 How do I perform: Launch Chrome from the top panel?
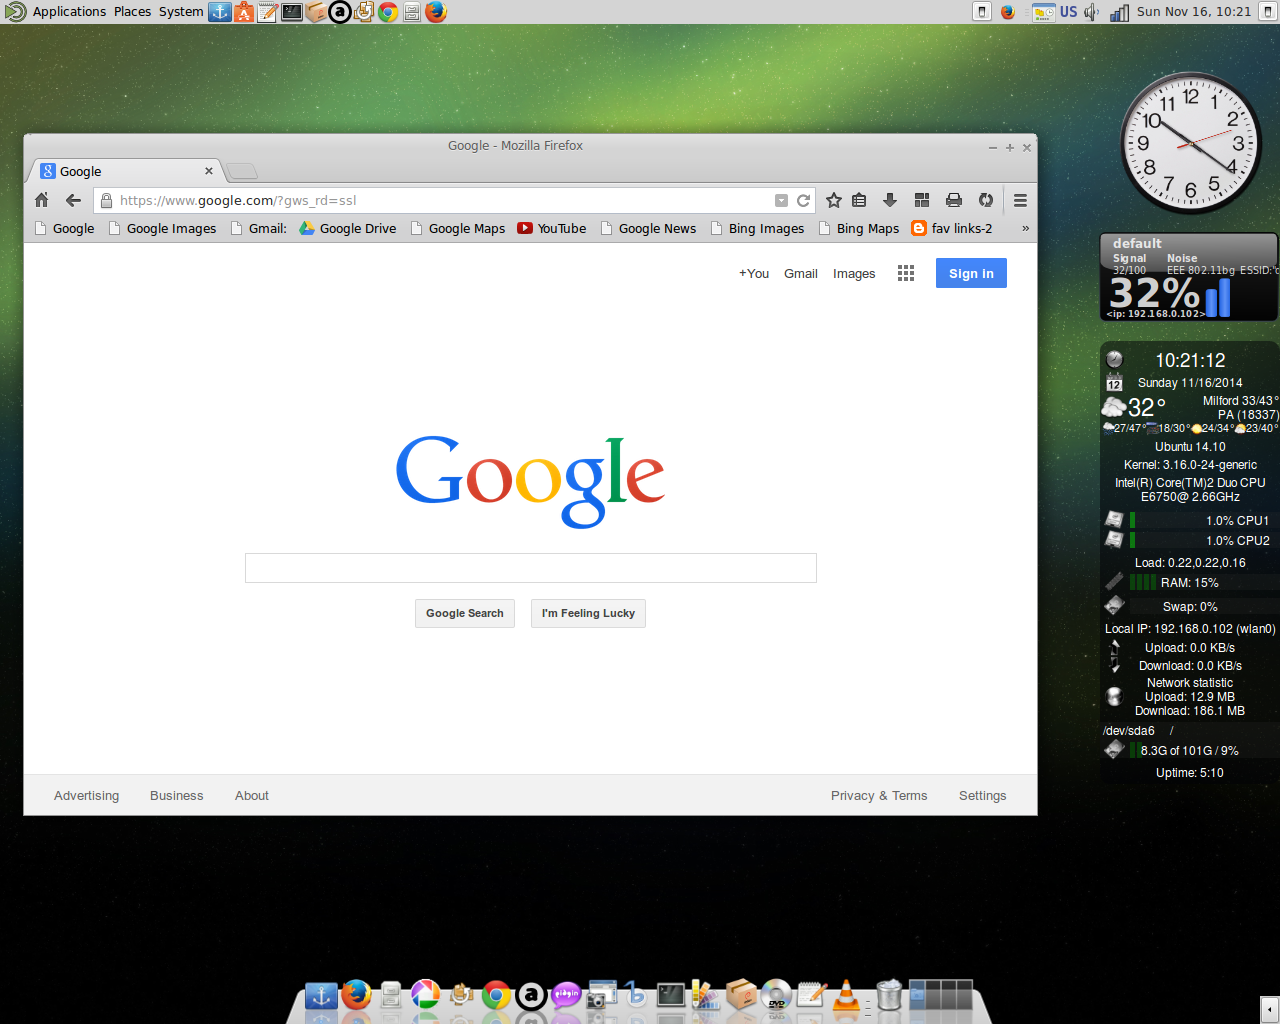click(x=388, y=12)
